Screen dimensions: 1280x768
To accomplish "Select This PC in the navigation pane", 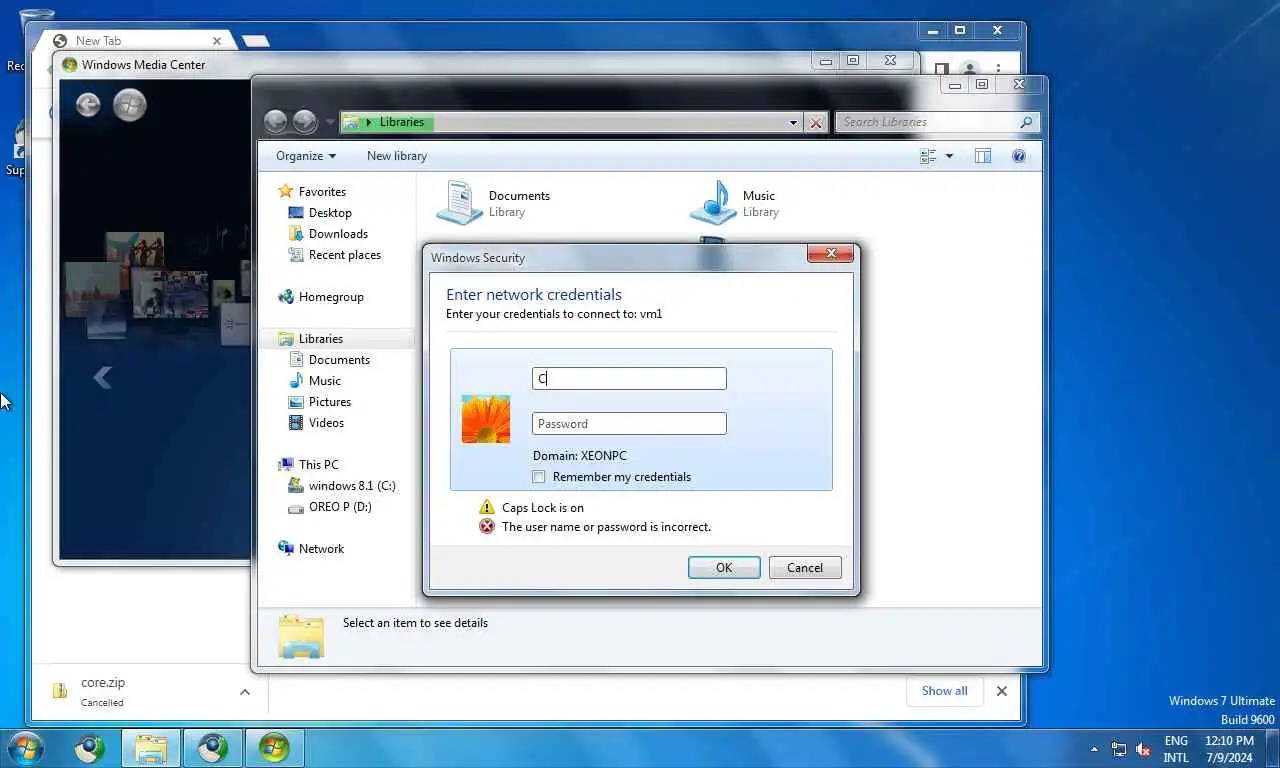I will [x=318, y=465].
